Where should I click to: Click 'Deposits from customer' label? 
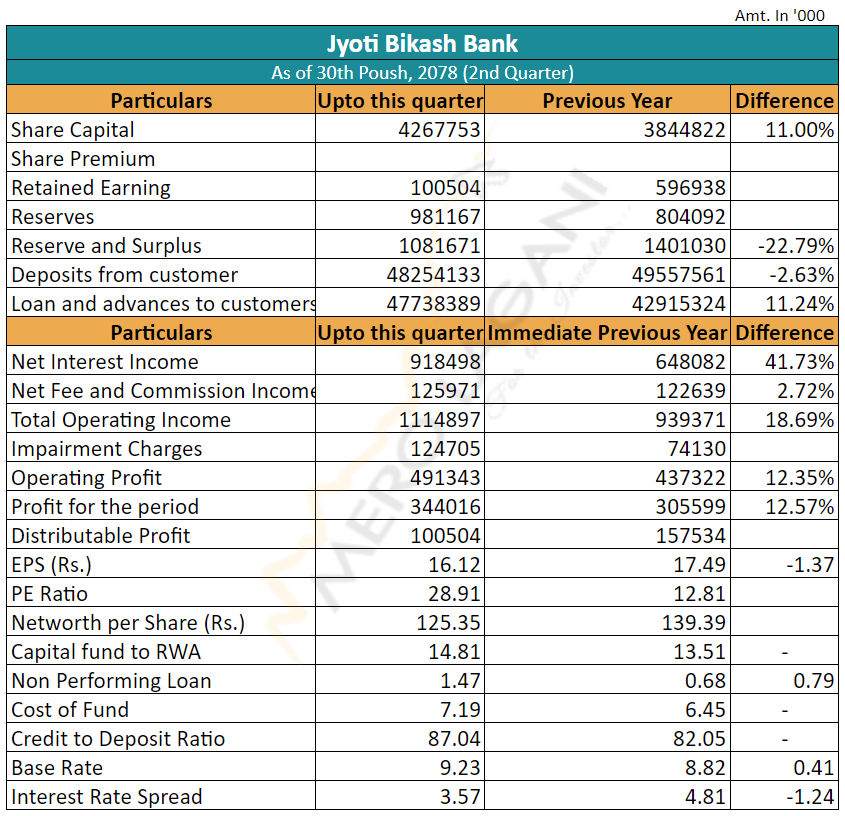pyautogui.click(x=124, y=275)
